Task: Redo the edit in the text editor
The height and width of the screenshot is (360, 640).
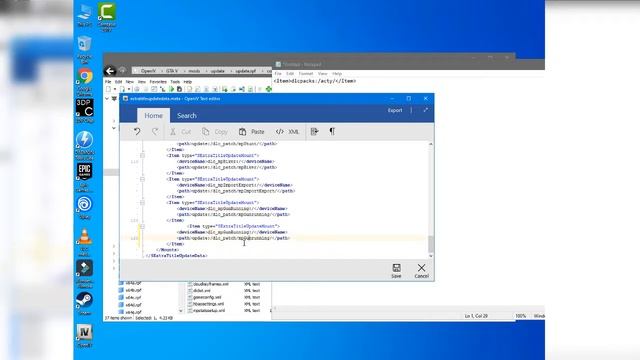Action: [x=155, y=131]
